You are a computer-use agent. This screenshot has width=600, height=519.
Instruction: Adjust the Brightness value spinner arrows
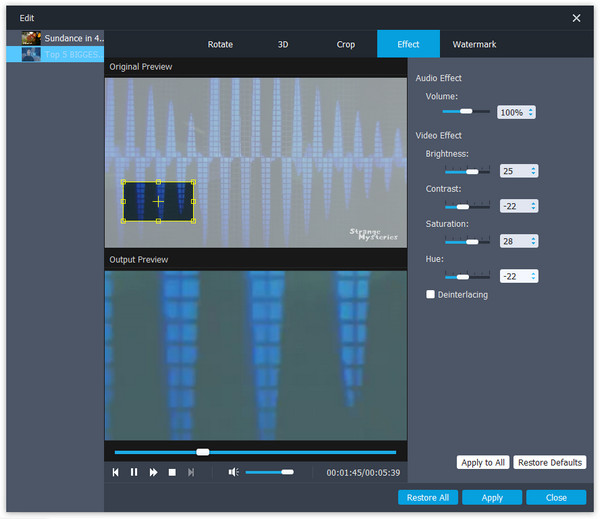533,171
